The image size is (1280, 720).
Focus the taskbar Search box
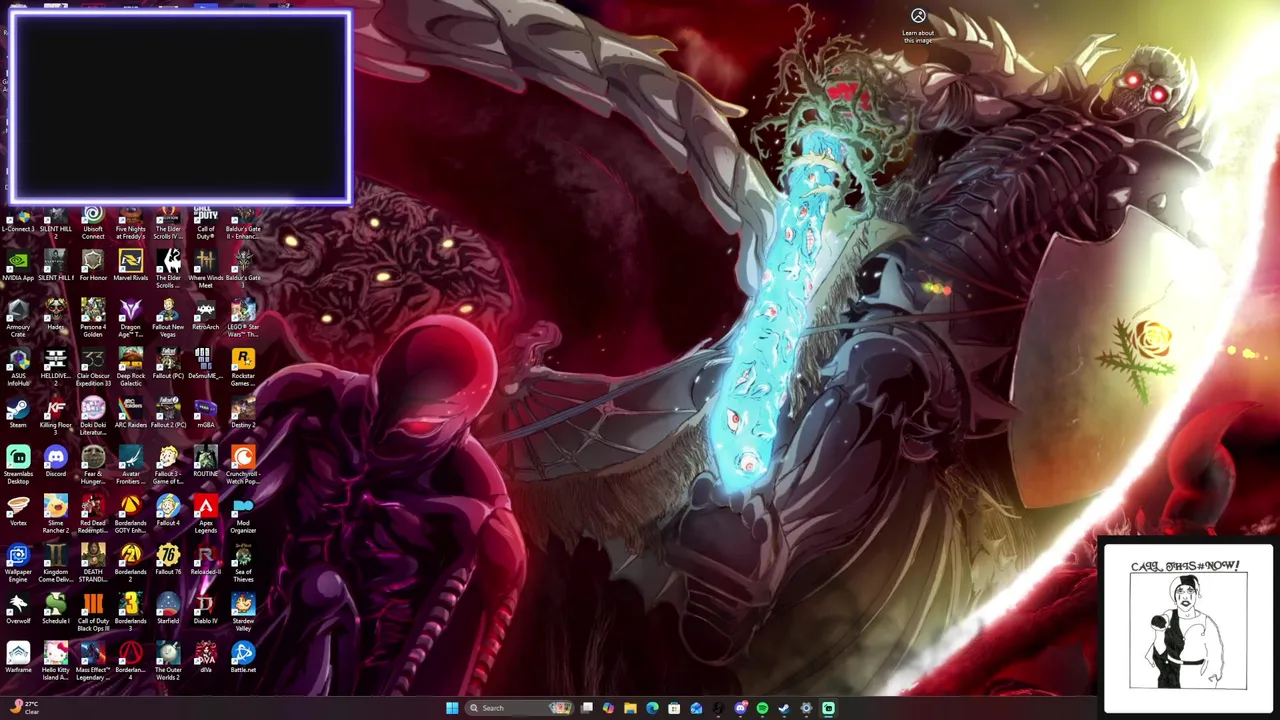tap(520, 708)
